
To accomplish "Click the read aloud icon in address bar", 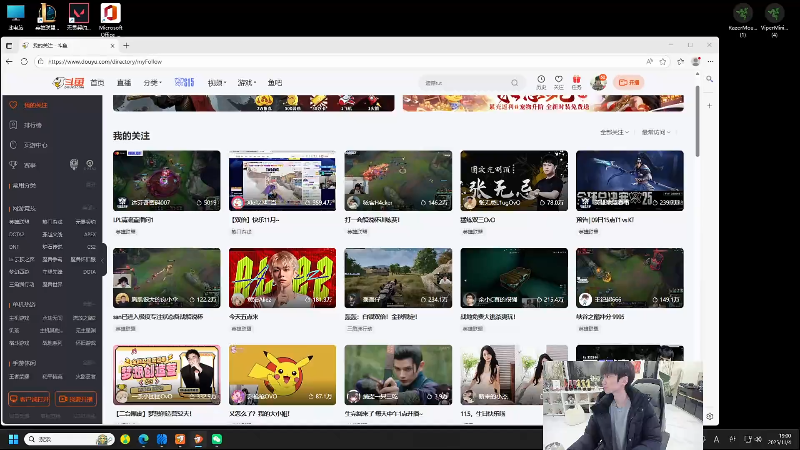I will [649, 62].
